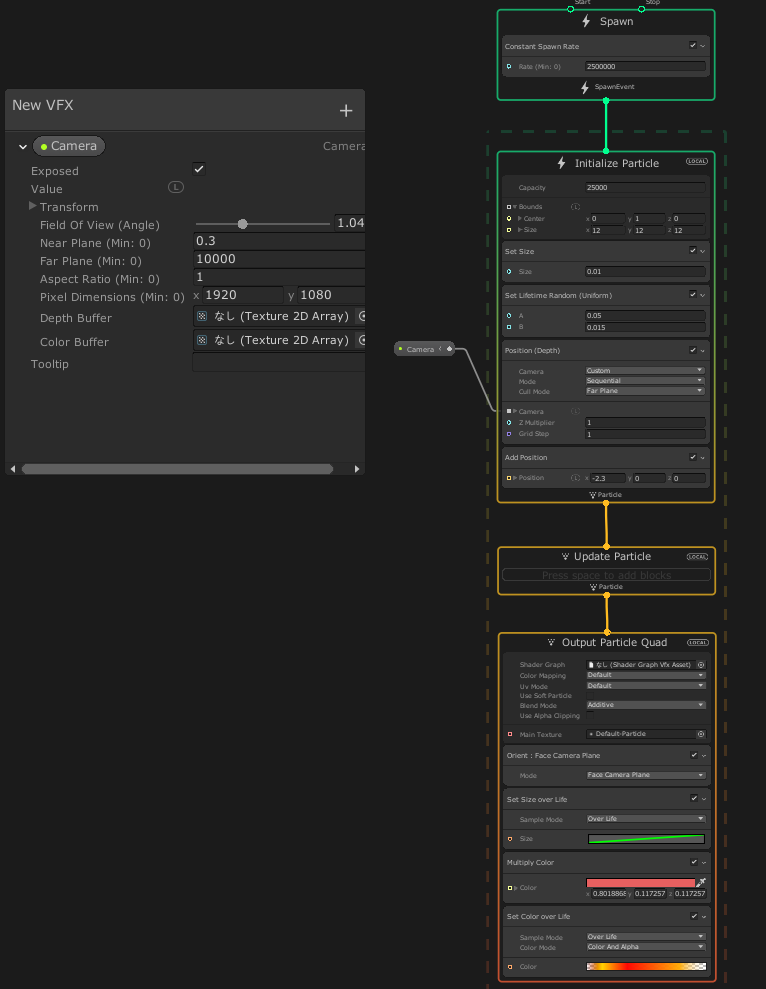The height and width of the screenshot is (989, 766).
Task: Click the LOCAL space badge on Initialize Particle
Action: [x=697, y=161]
